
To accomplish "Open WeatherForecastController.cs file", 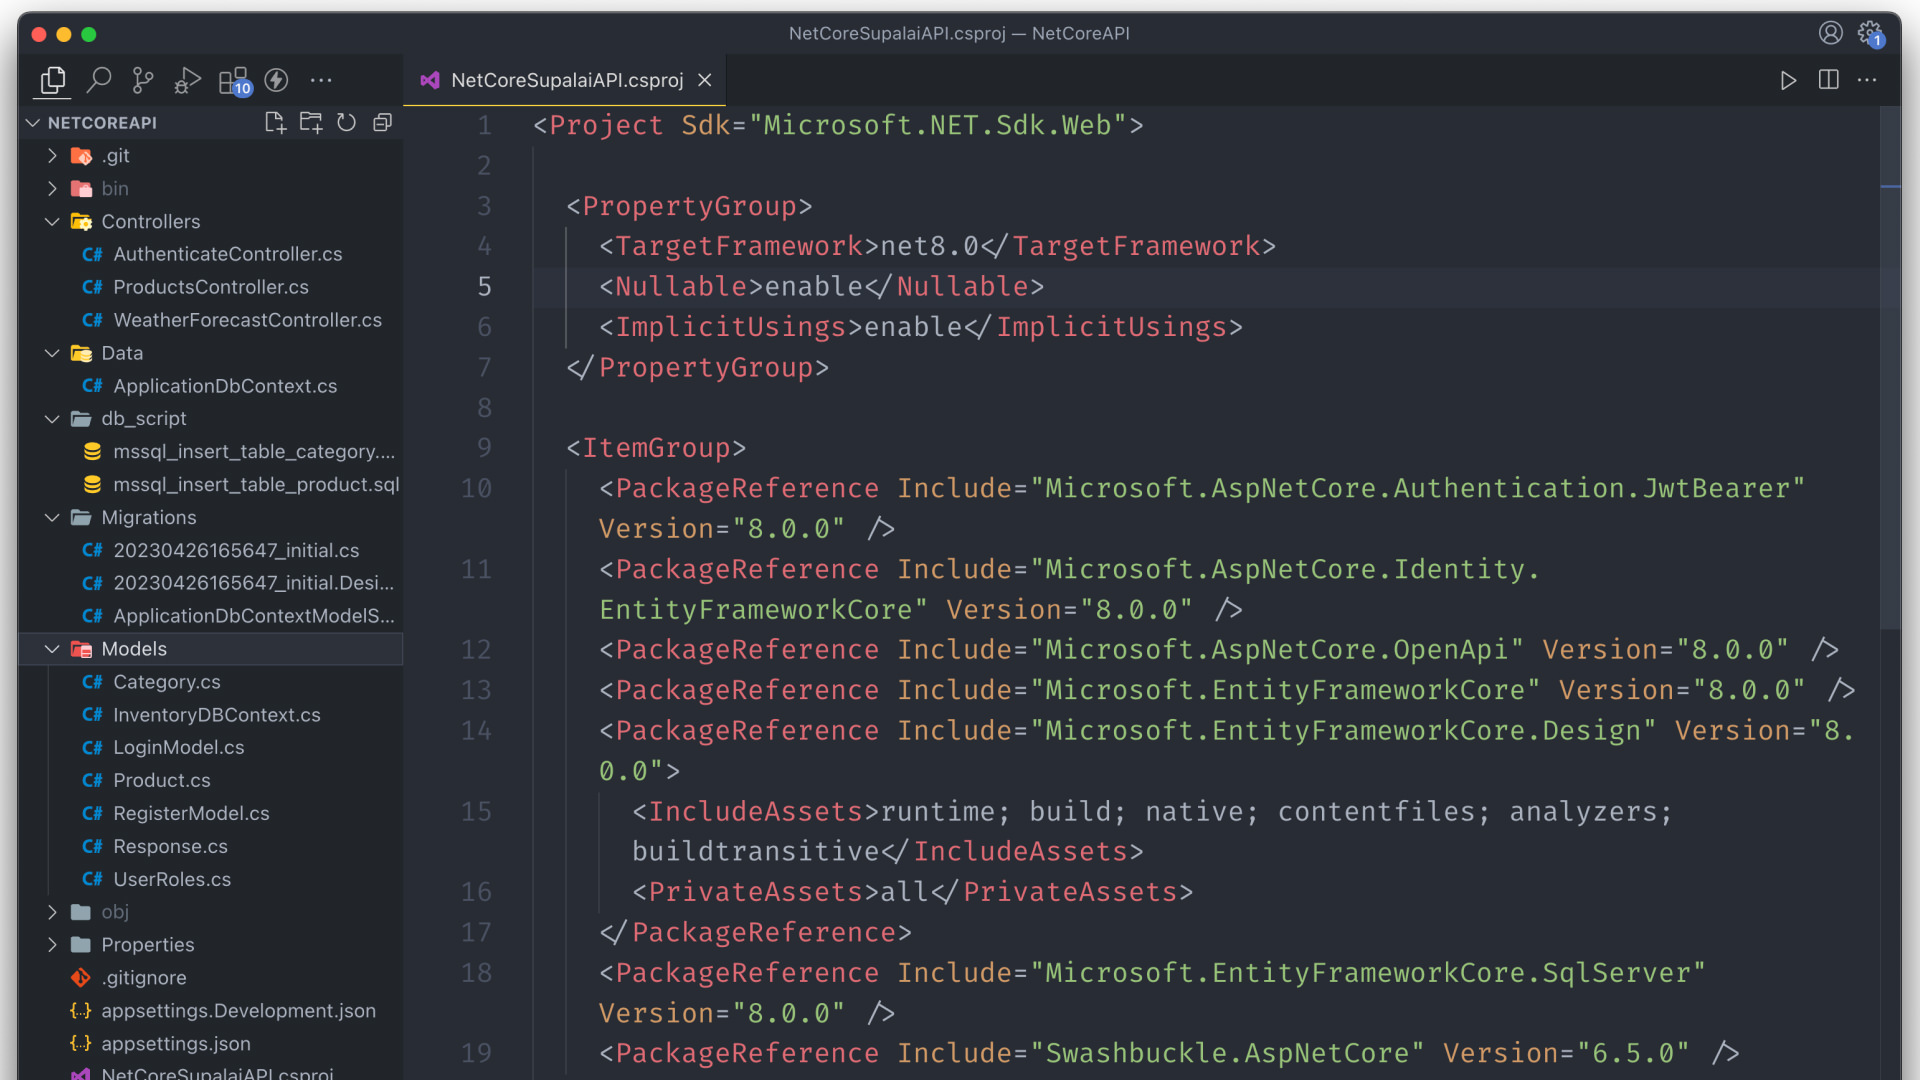I will click(x=211, y=320).
